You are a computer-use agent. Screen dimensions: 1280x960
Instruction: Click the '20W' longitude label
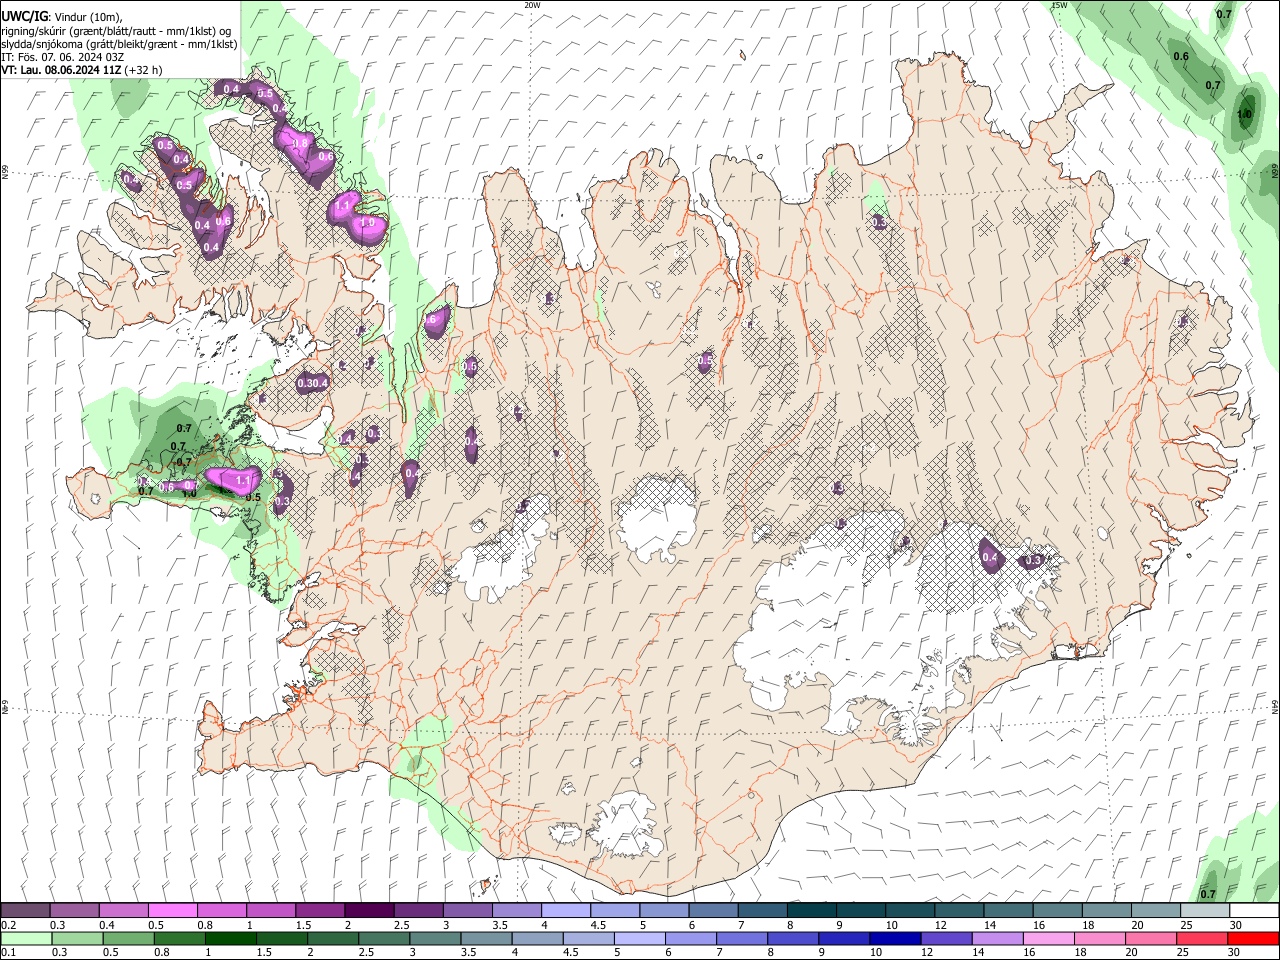coord(532,5)
